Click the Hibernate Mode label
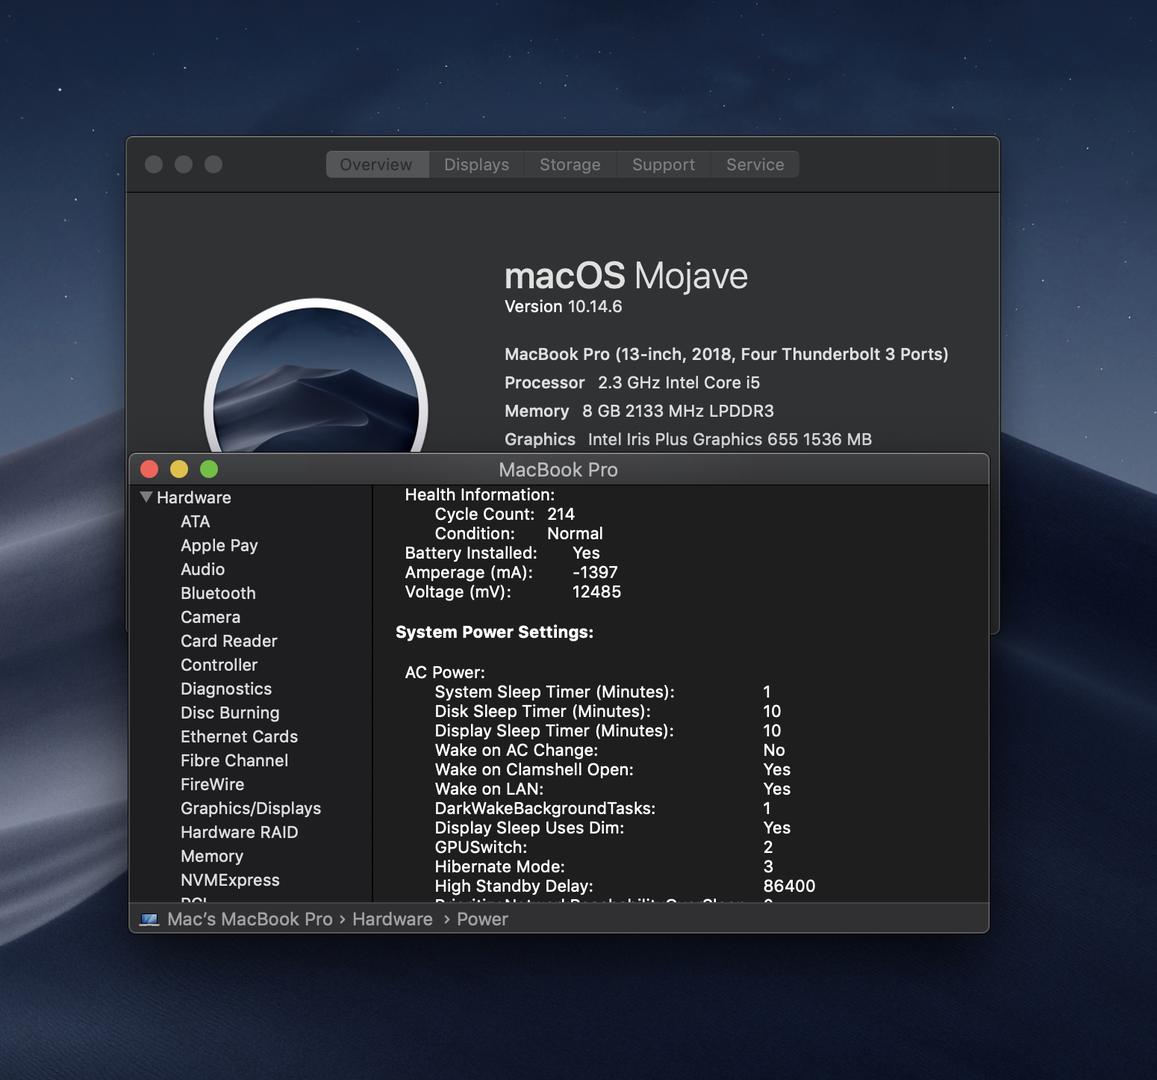Viewport: 1157px width, 1080px height. 500,867
